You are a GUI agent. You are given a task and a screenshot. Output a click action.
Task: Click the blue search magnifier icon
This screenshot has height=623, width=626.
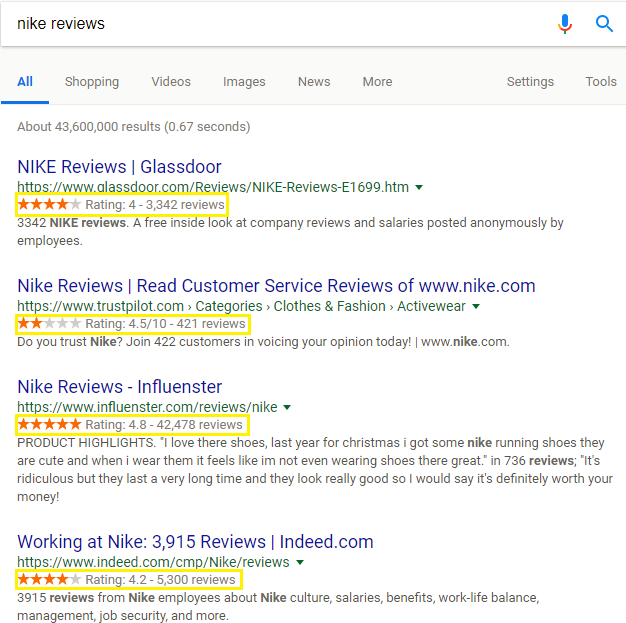pyautogui.click(x=604, y=24)
